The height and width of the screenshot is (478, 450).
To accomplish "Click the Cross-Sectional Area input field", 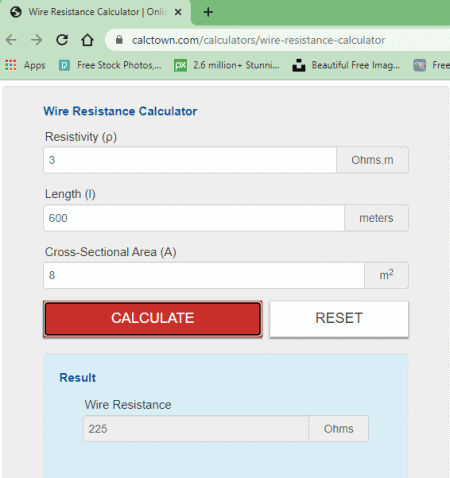I will tap(204, 275).
